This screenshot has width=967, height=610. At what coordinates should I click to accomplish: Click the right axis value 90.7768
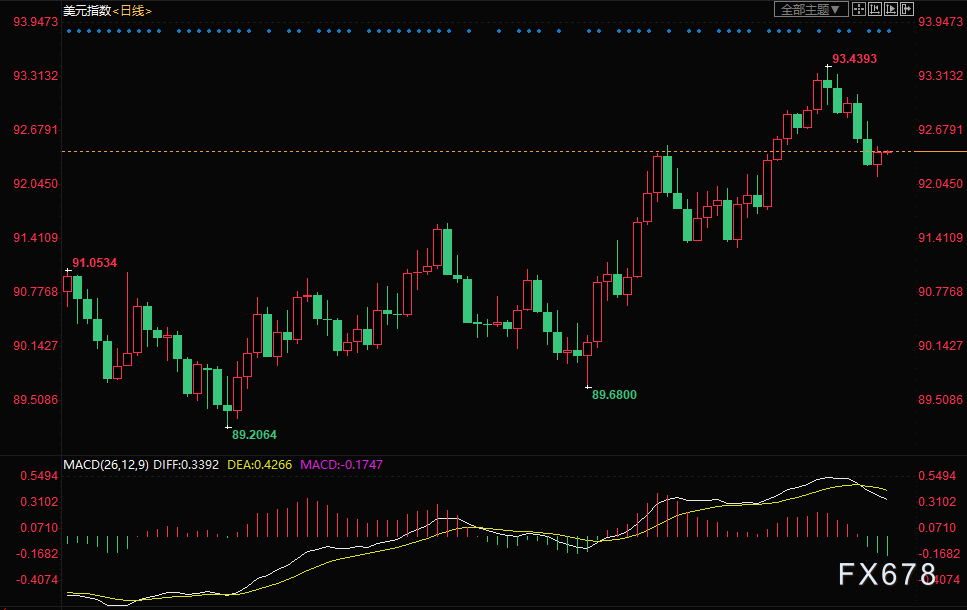(940, 292)
